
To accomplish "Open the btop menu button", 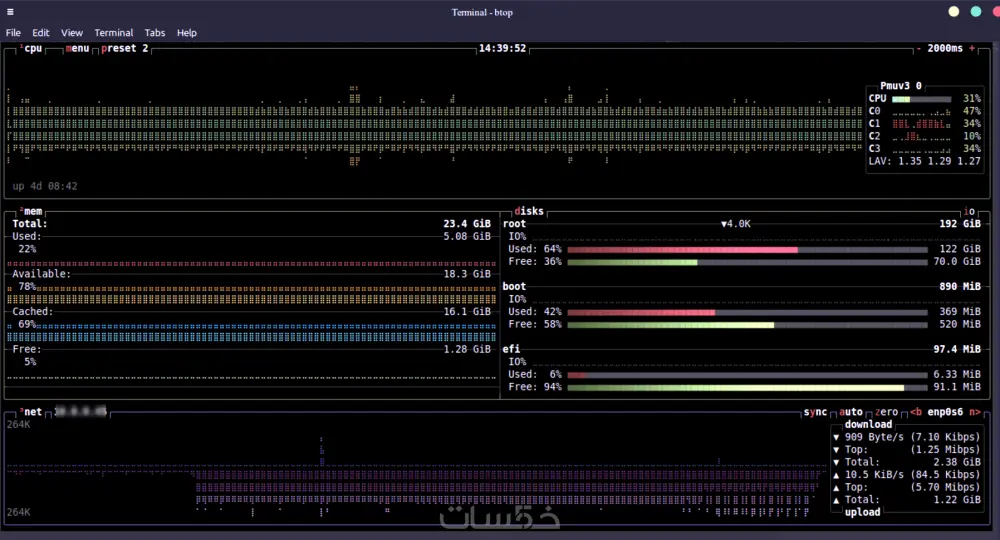I will pos(77,48).
